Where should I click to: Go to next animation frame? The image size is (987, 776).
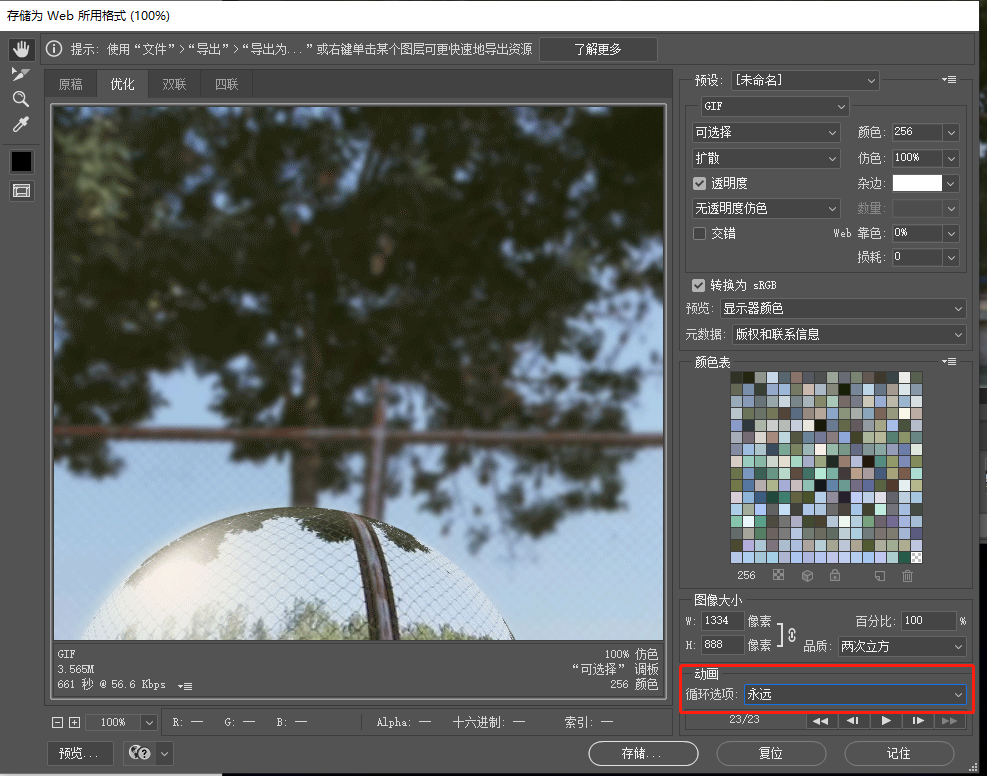click(x=918, y=721)
